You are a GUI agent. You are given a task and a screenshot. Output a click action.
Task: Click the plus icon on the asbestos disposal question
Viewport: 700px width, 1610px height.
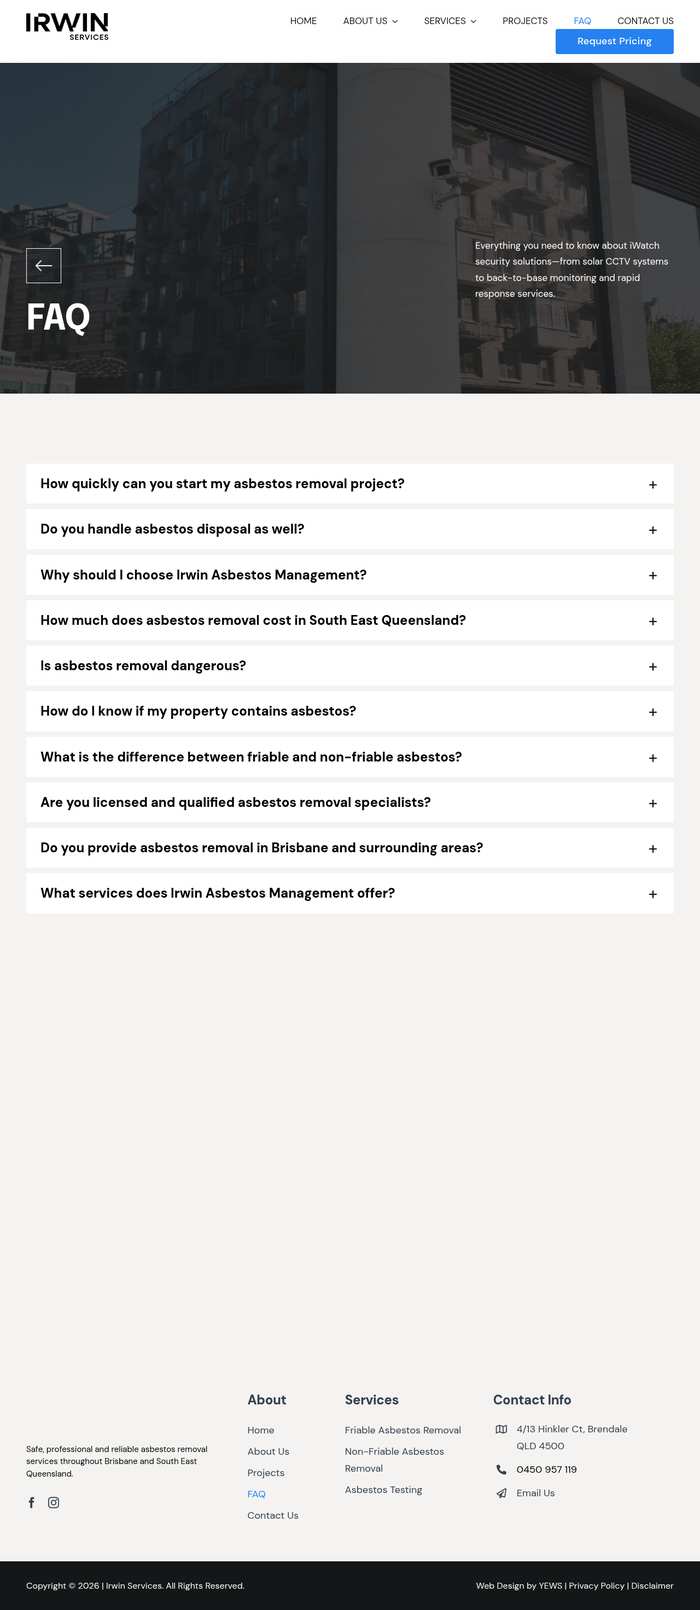653,530
